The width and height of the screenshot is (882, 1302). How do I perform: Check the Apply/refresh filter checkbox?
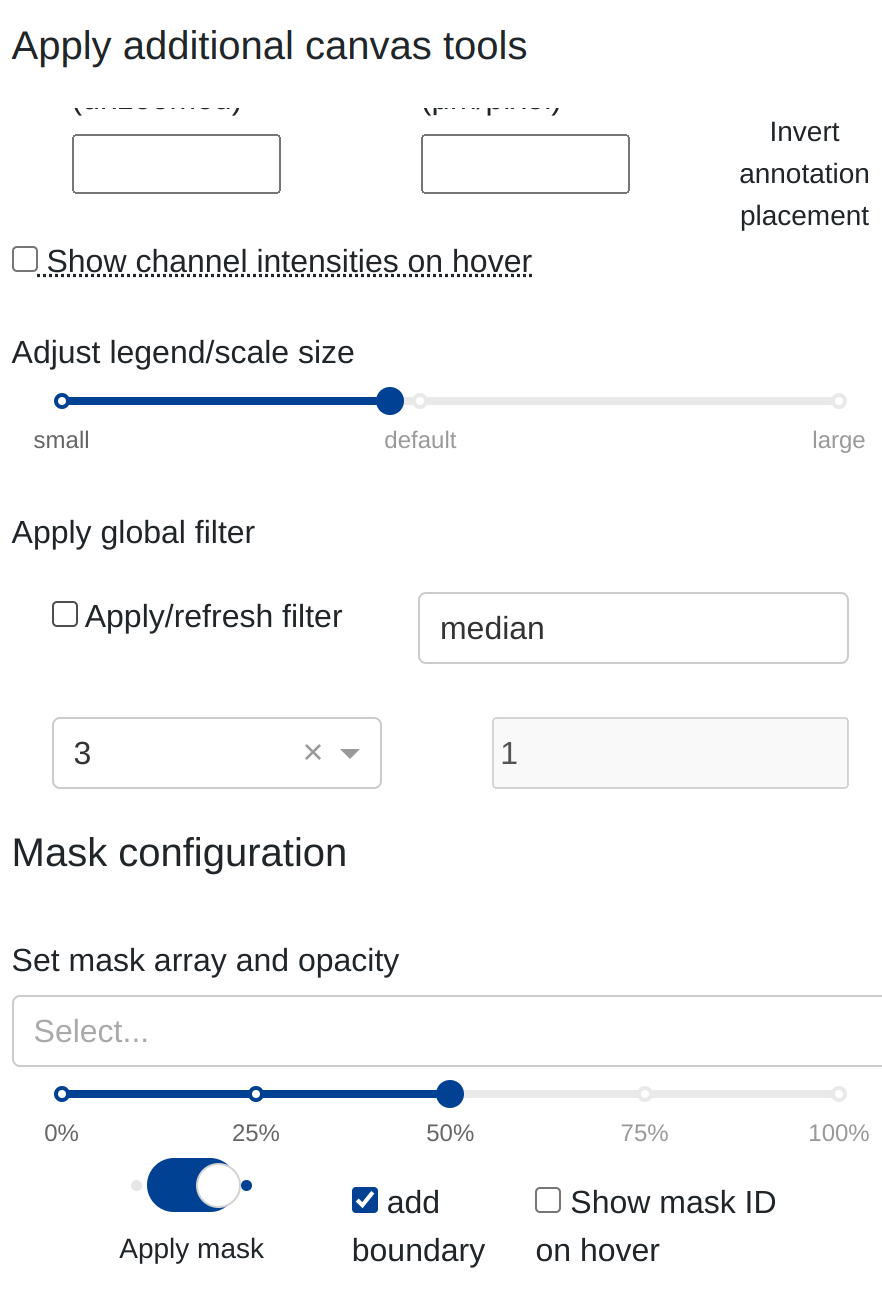[65, 614]
